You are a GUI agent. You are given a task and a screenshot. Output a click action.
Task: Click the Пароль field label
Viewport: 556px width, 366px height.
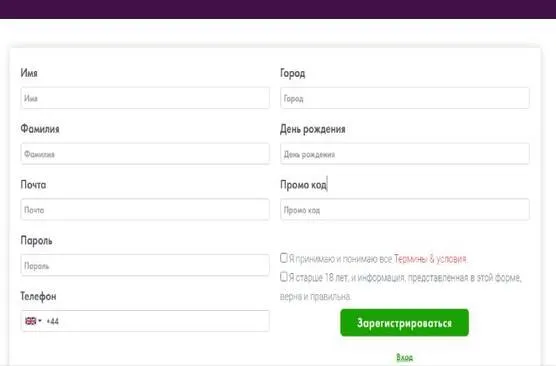click(x=37, y=240)
